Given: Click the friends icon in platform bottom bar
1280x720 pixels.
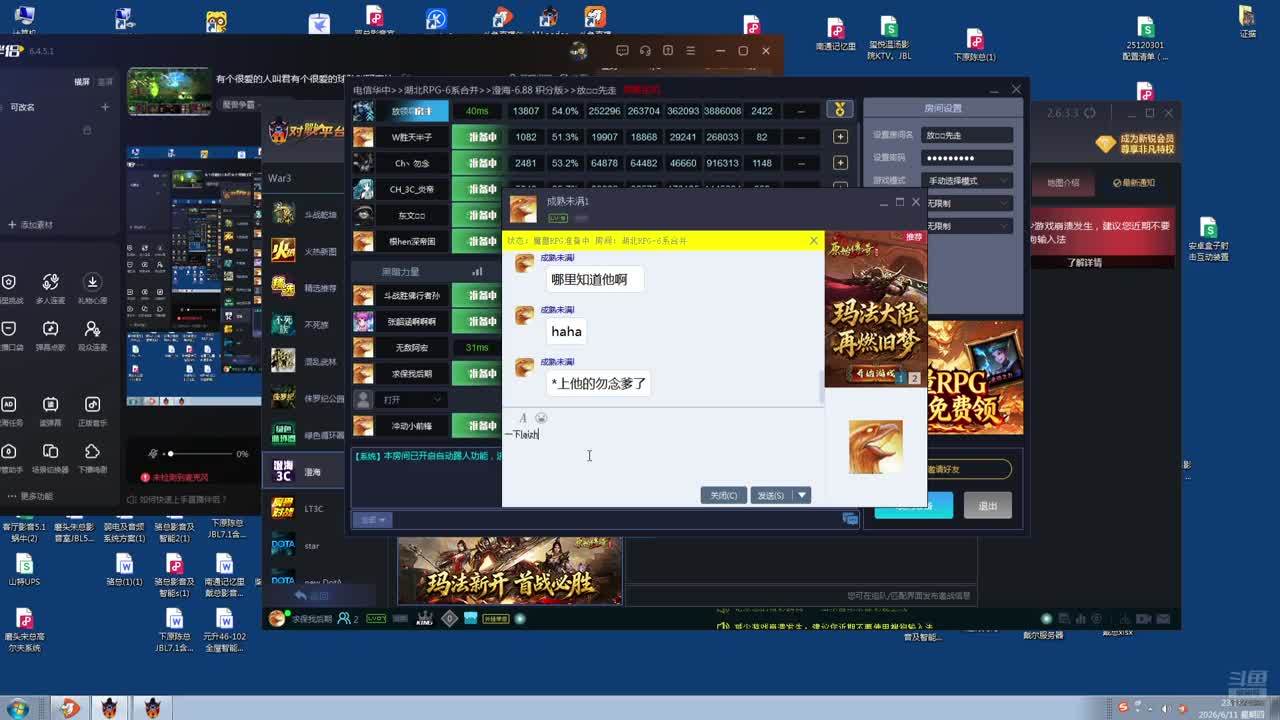Looking at the screenshot, I should [x=343, y=619].
